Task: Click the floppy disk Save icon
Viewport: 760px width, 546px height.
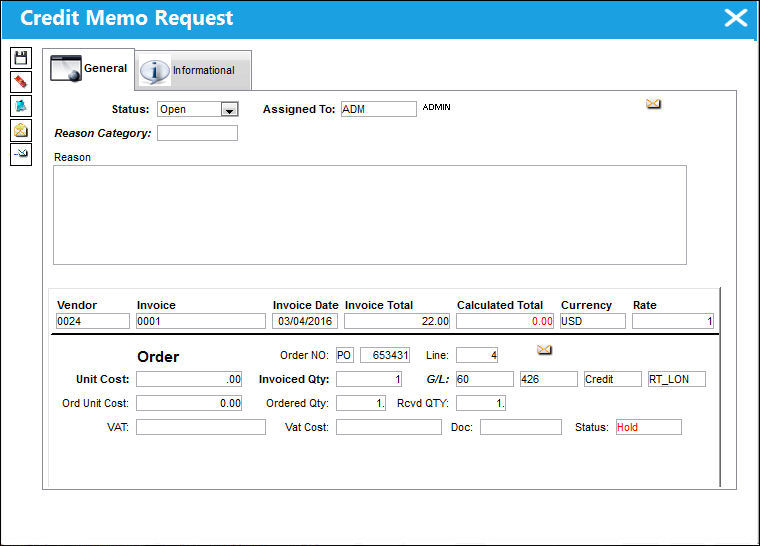Action: [21, 58]
